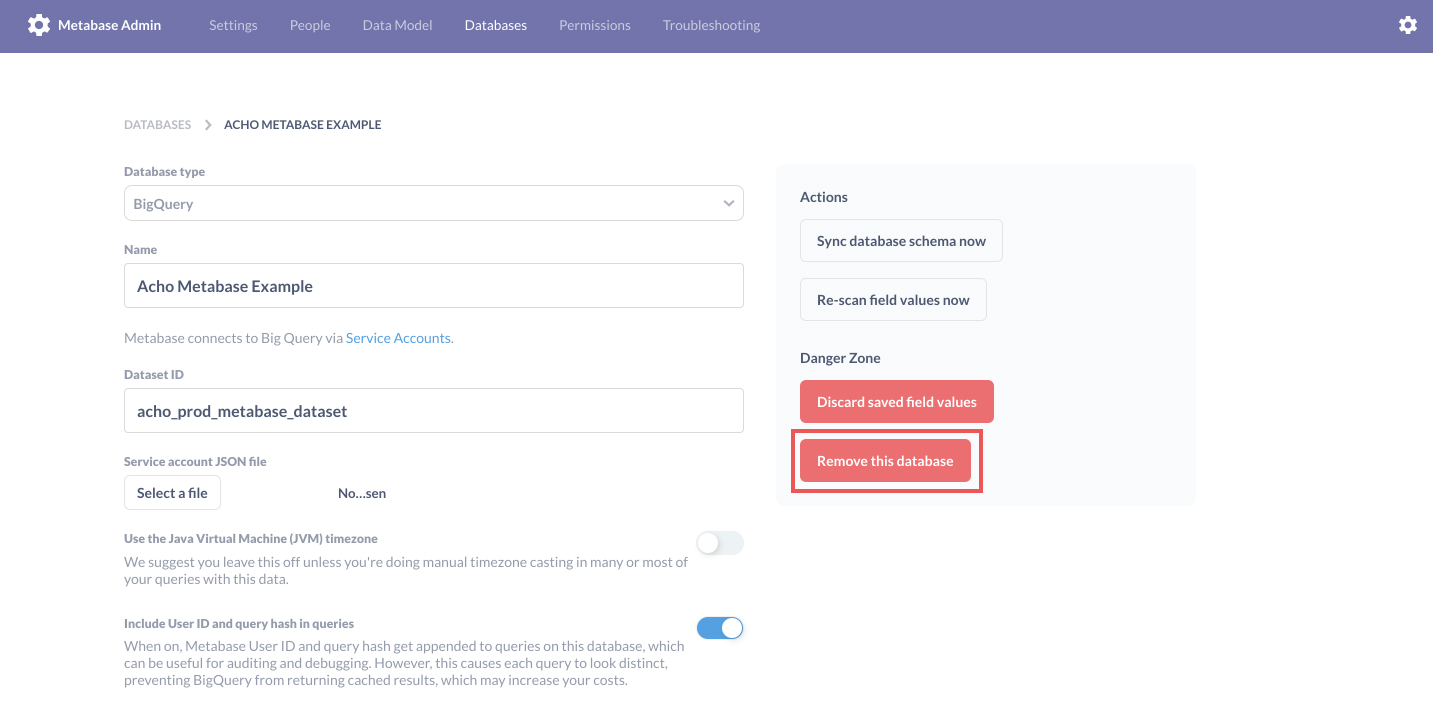The image size is (1435, 713).
Task: Switch to Data Model tab
Action: 398,25
